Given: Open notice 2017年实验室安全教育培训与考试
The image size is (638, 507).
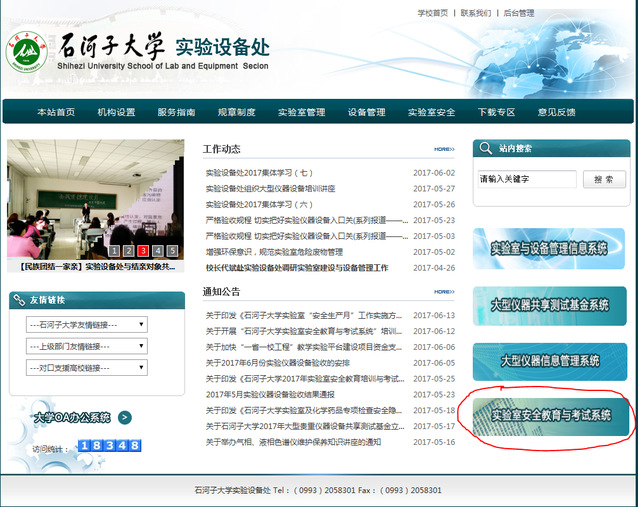Looking at the screenshot, I should (x=305, y=379).
